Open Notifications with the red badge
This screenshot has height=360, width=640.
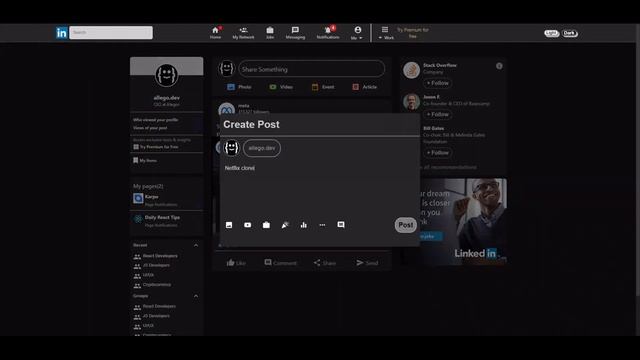[328, 33]
